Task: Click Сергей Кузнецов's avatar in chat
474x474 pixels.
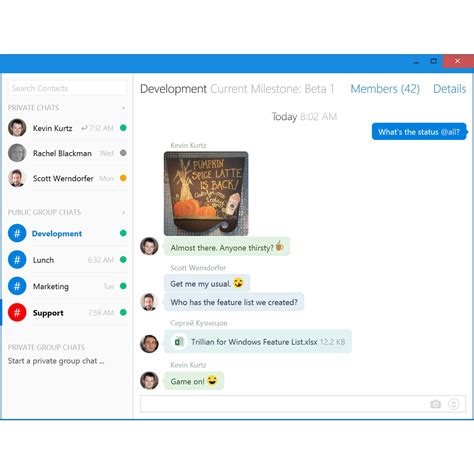Action: [x=149, y=344]
